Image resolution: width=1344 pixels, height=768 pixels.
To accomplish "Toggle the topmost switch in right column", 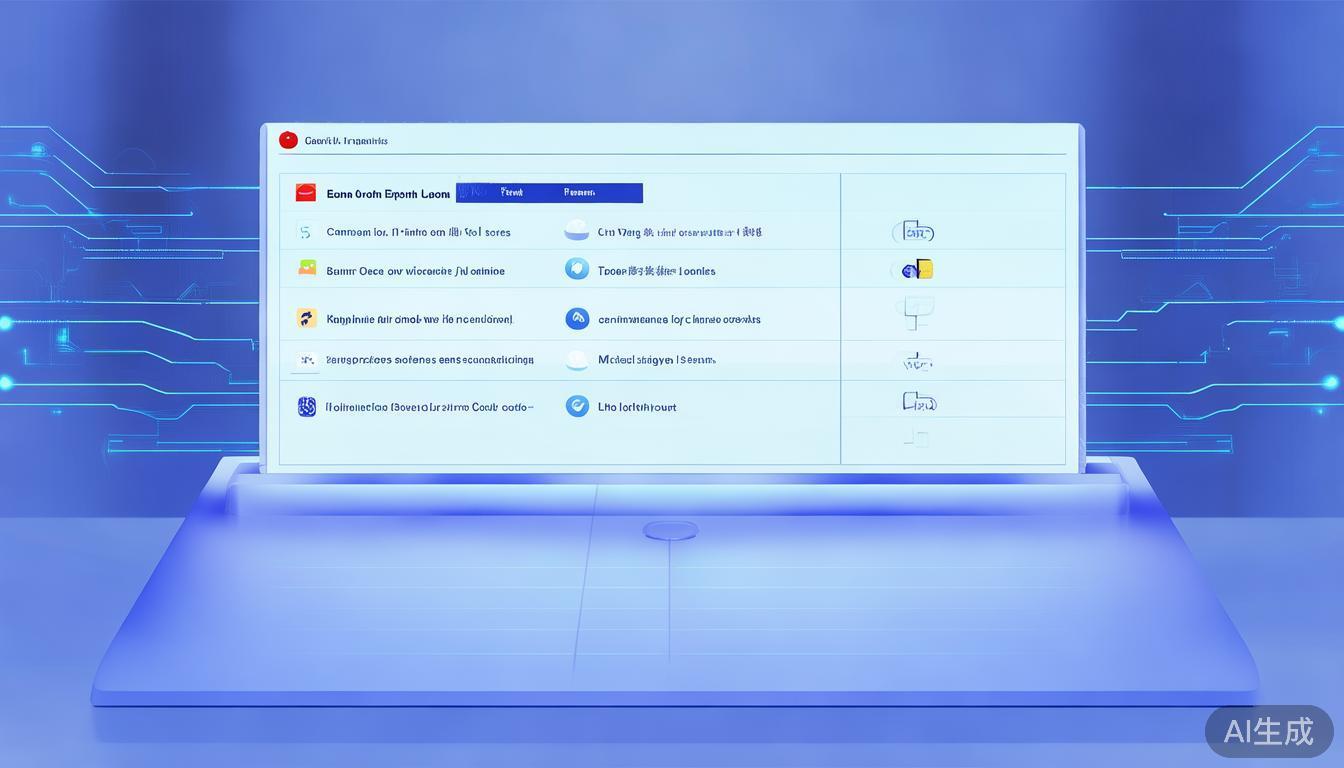I will point(913,232).
